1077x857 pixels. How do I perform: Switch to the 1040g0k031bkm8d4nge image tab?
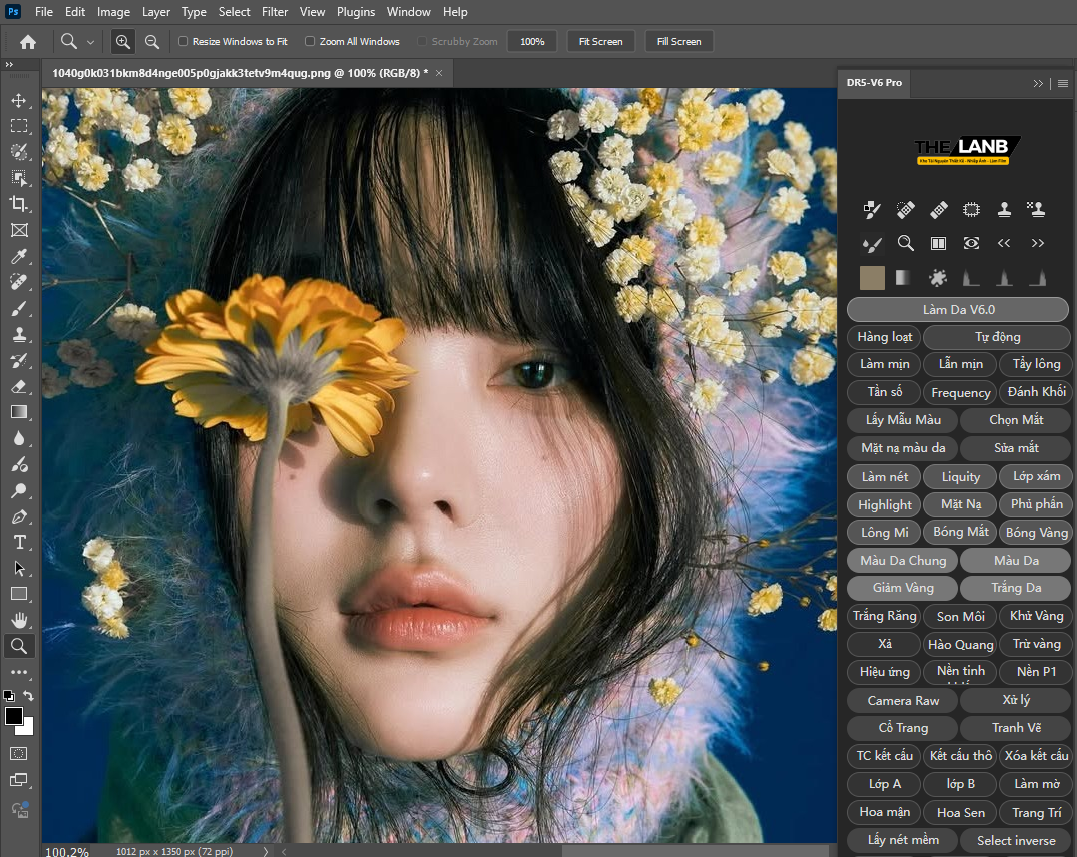238,73
